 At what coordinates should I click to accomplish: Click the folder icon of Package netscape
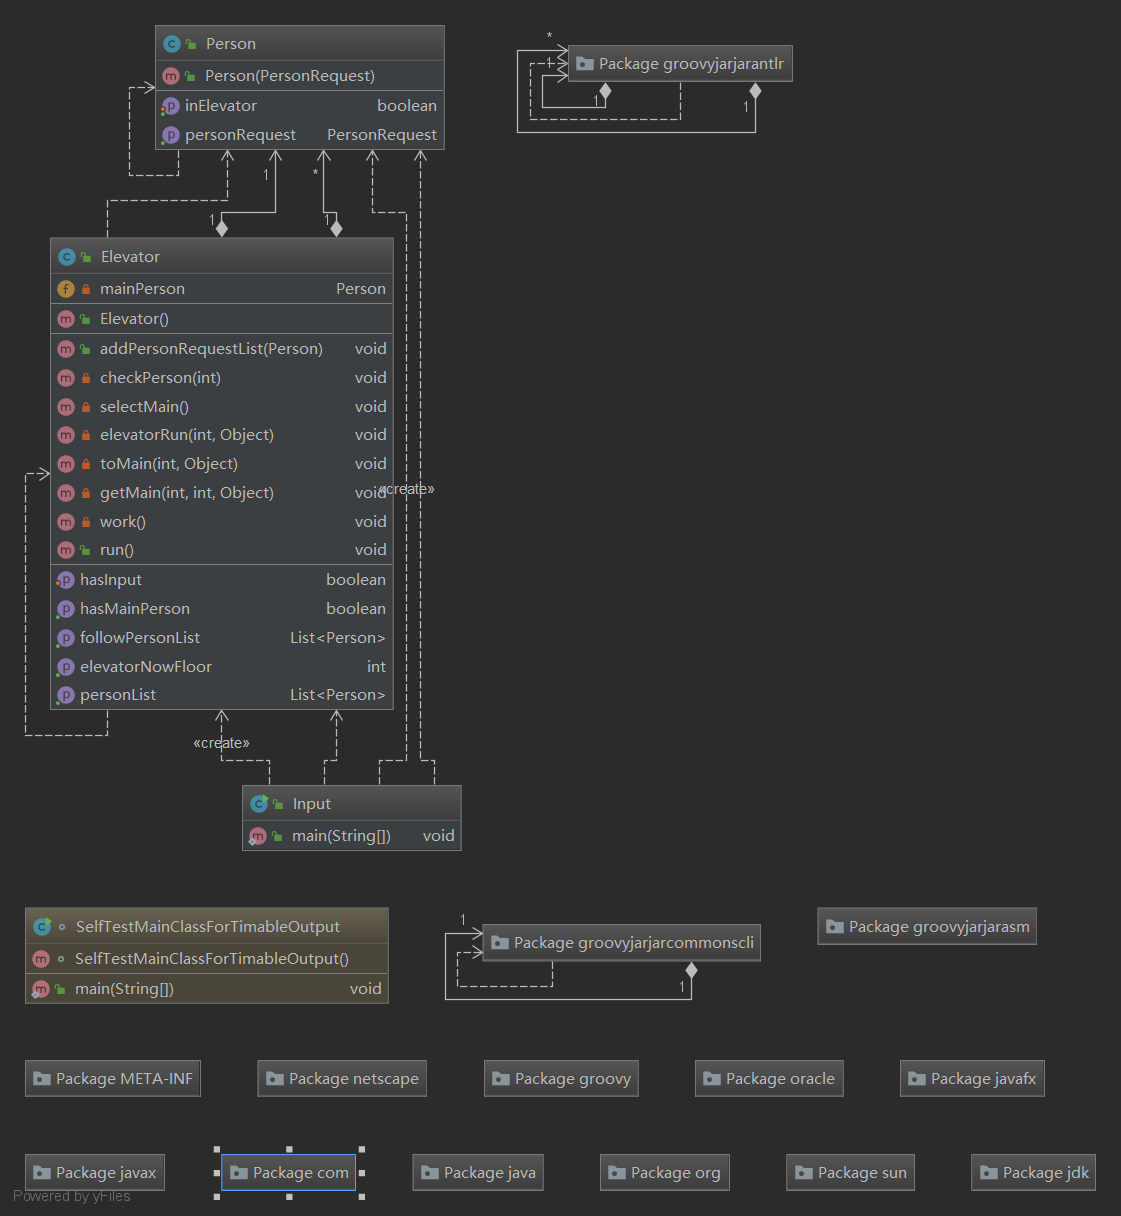[275, 1079]
